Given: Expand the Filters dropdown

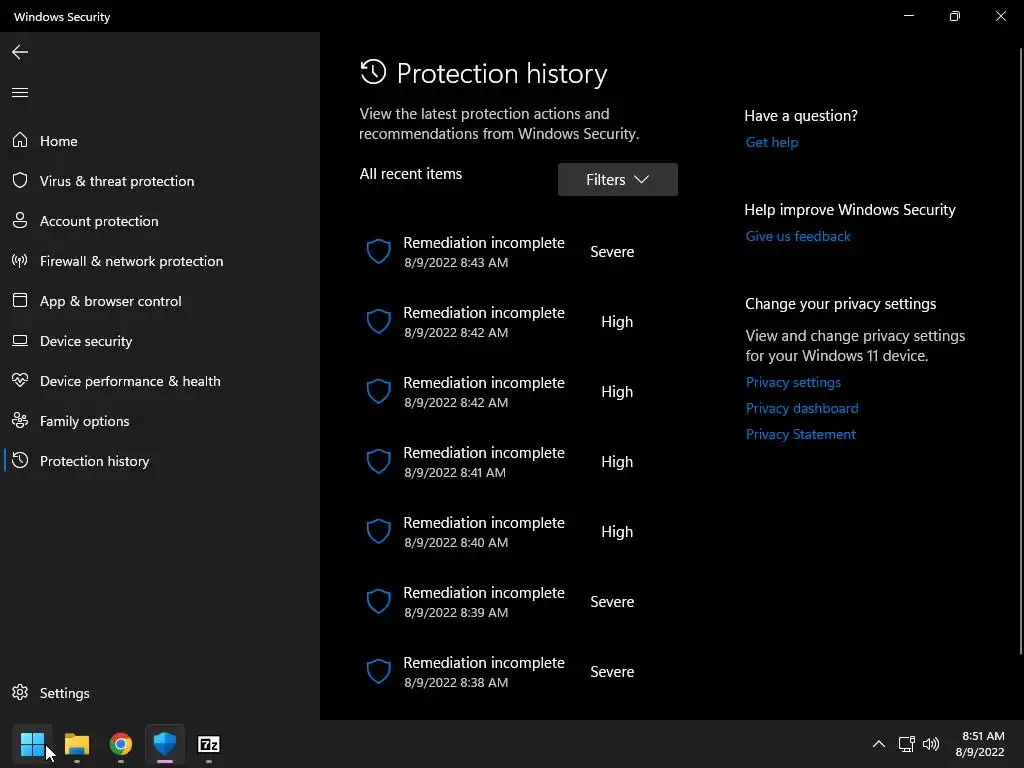Looking at the screenshot, I should (617, 180).
